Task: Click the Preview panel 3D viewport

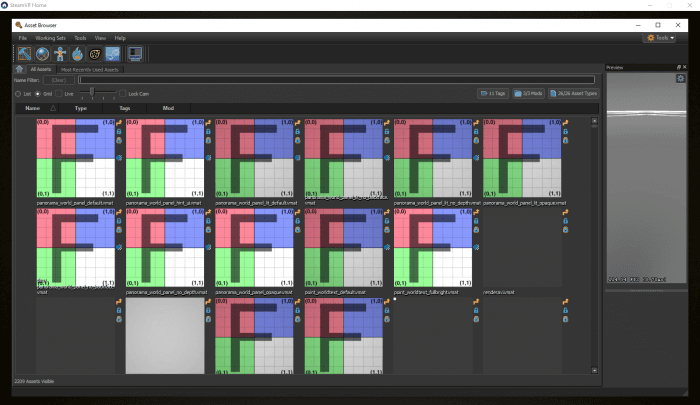Action: pos(646,178)
